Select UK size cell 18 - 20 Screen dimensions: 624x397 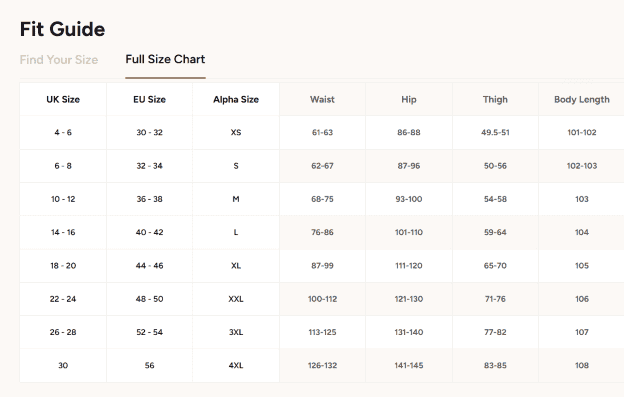[63, 266]
